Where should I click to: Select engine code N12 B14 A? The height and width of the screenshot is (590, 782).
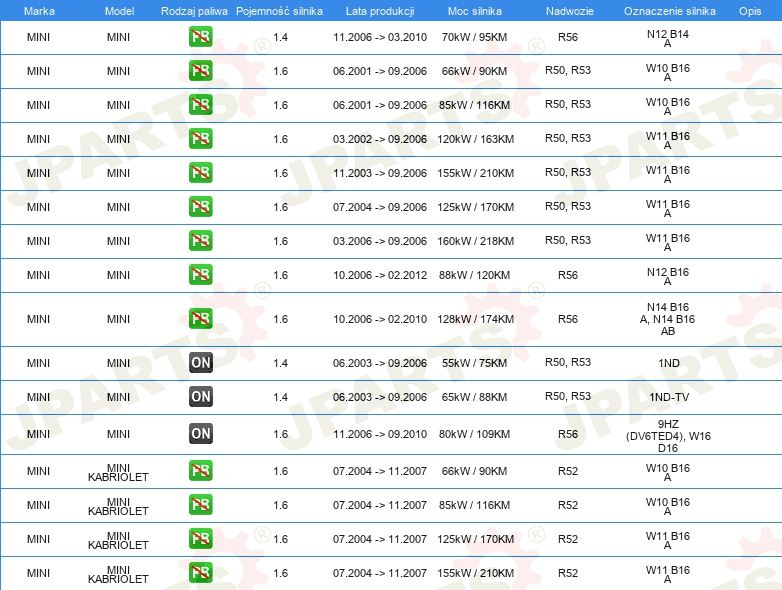click(x=668, y=38)
